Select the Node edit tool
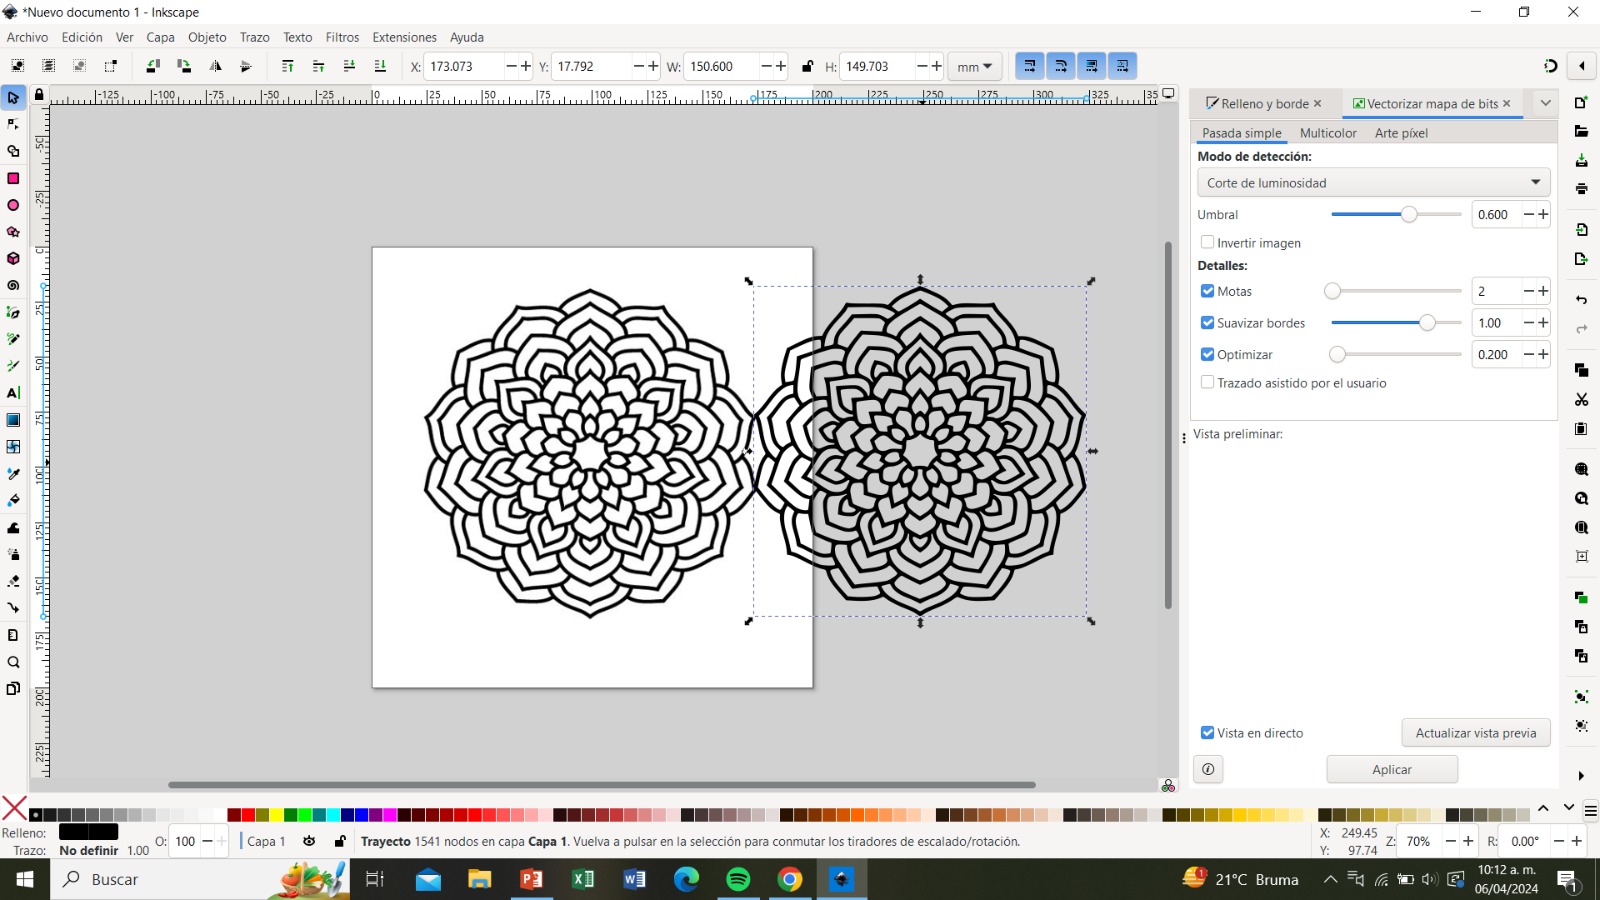This screenshot has height=900, width=1600. click(x=13, y=124)
